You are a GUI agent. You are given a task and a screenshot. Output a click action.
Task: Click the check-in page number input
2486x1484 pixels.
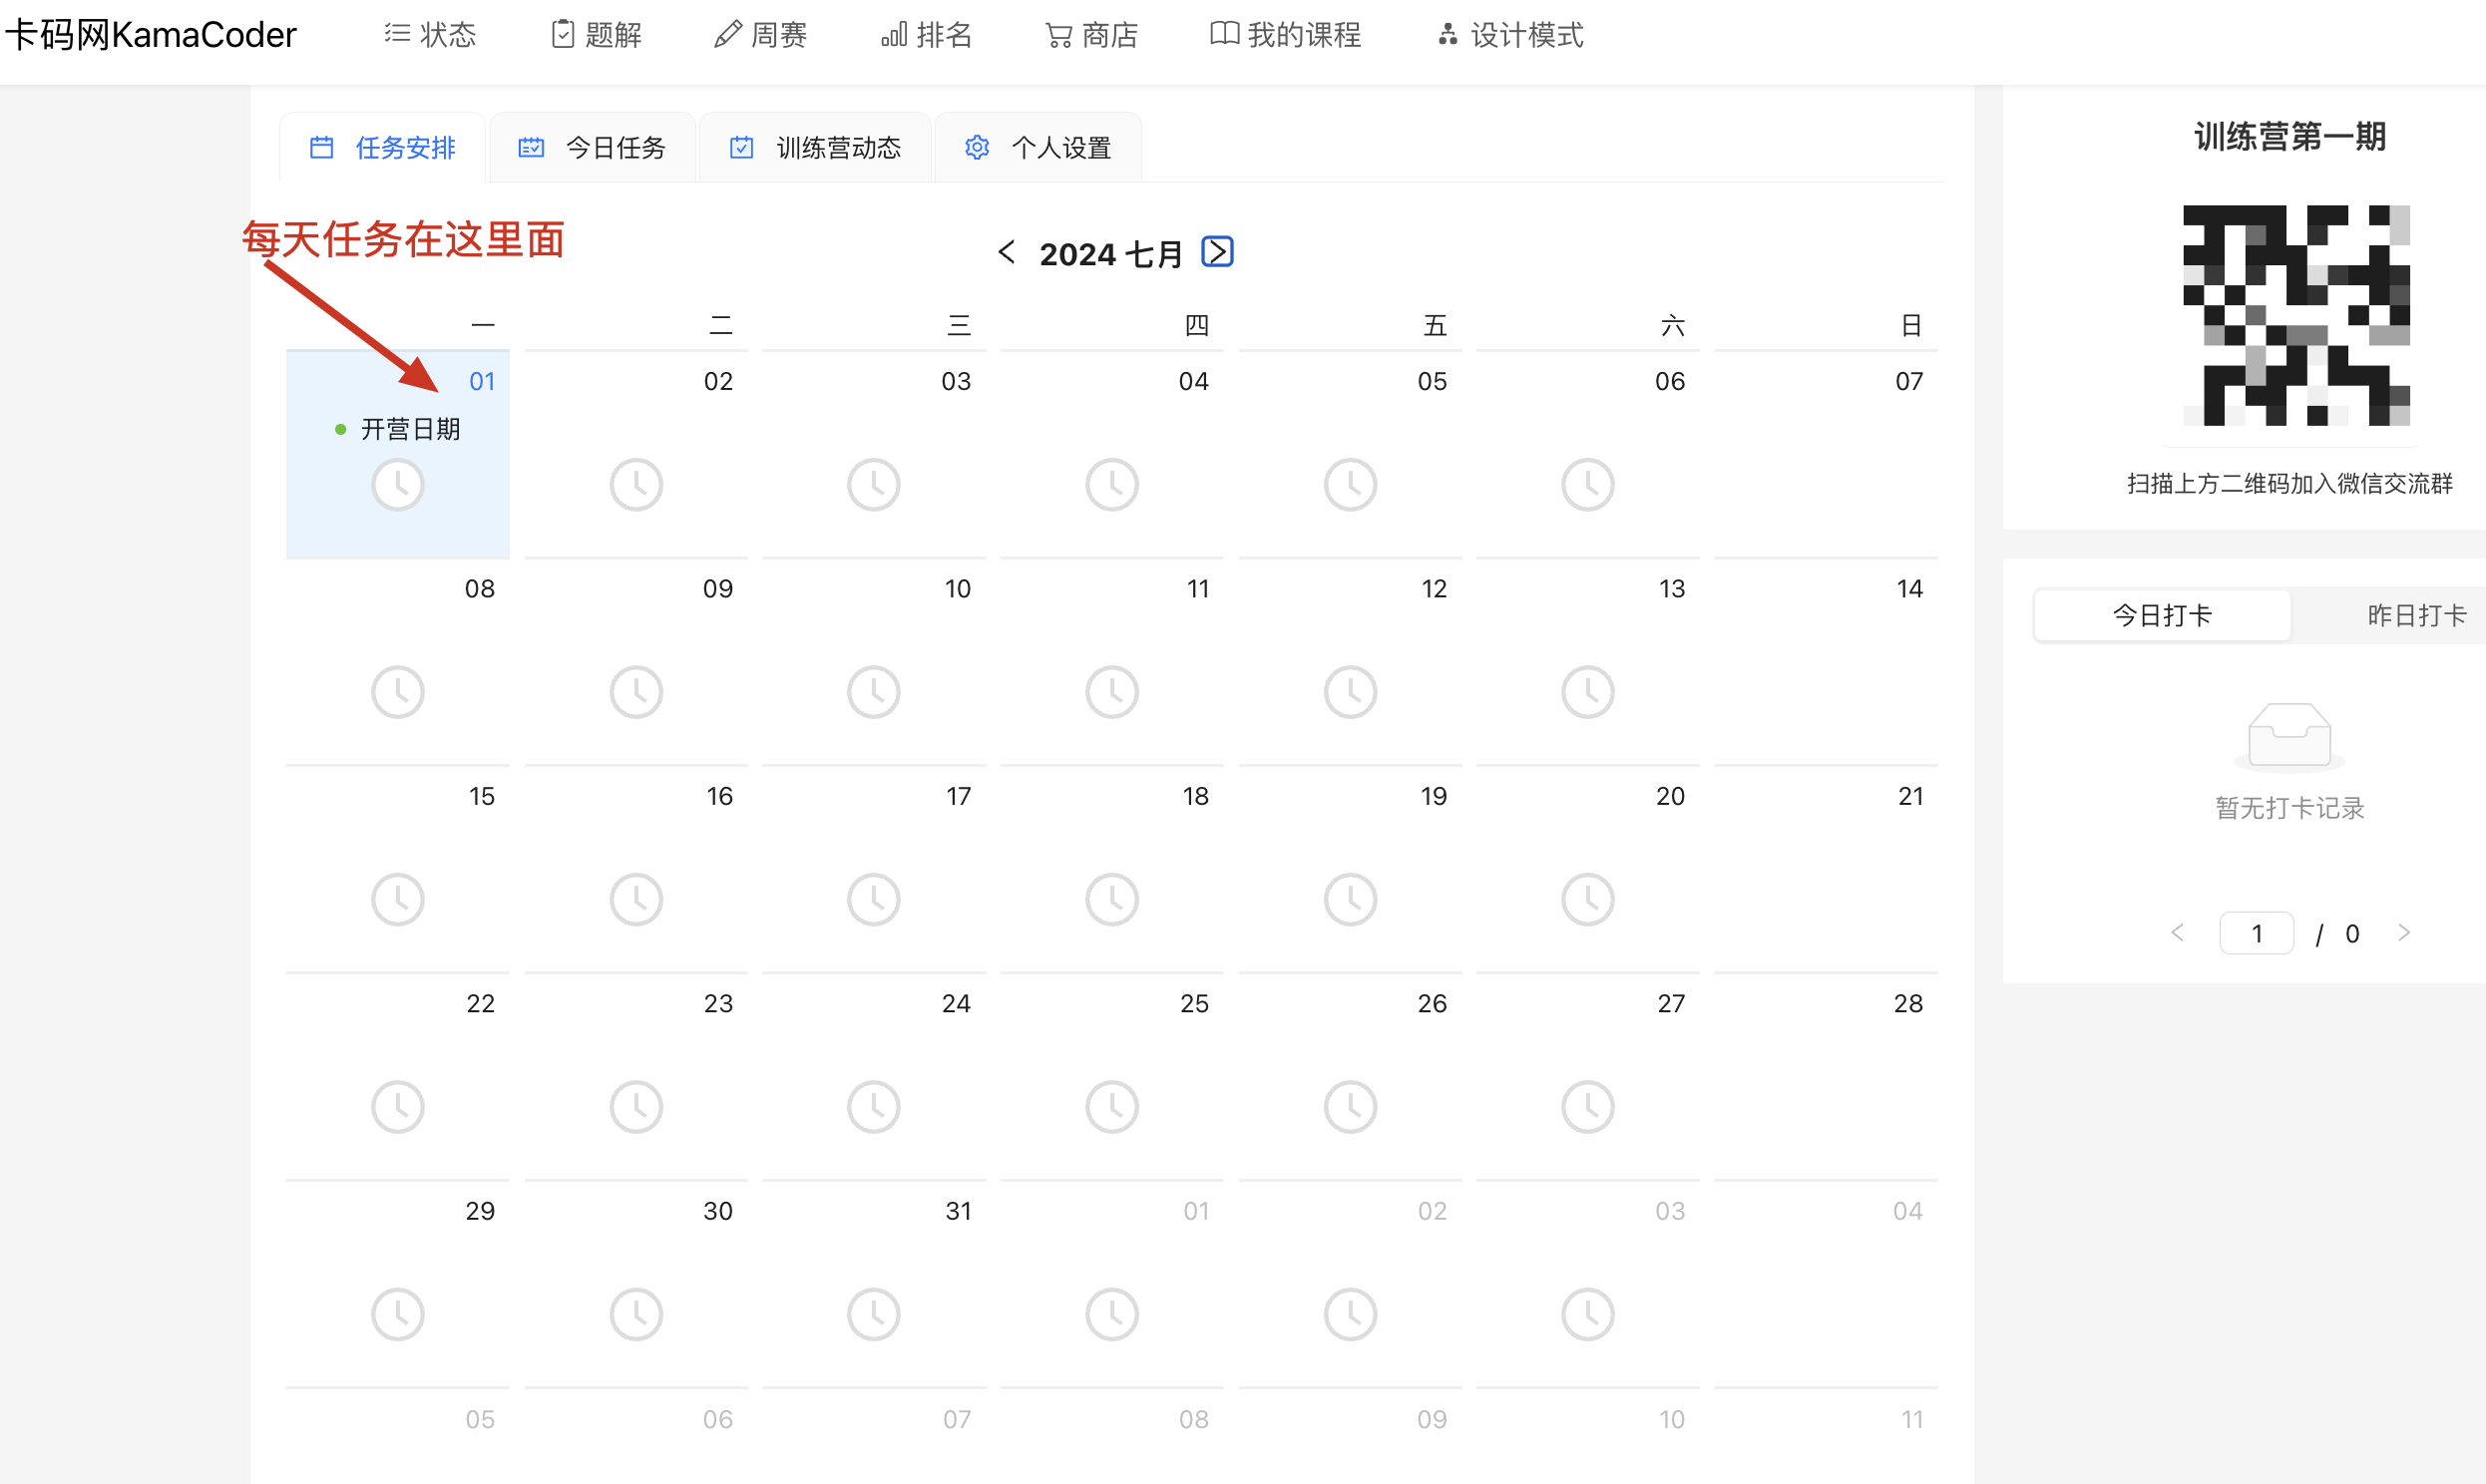tap(2256, 933)
